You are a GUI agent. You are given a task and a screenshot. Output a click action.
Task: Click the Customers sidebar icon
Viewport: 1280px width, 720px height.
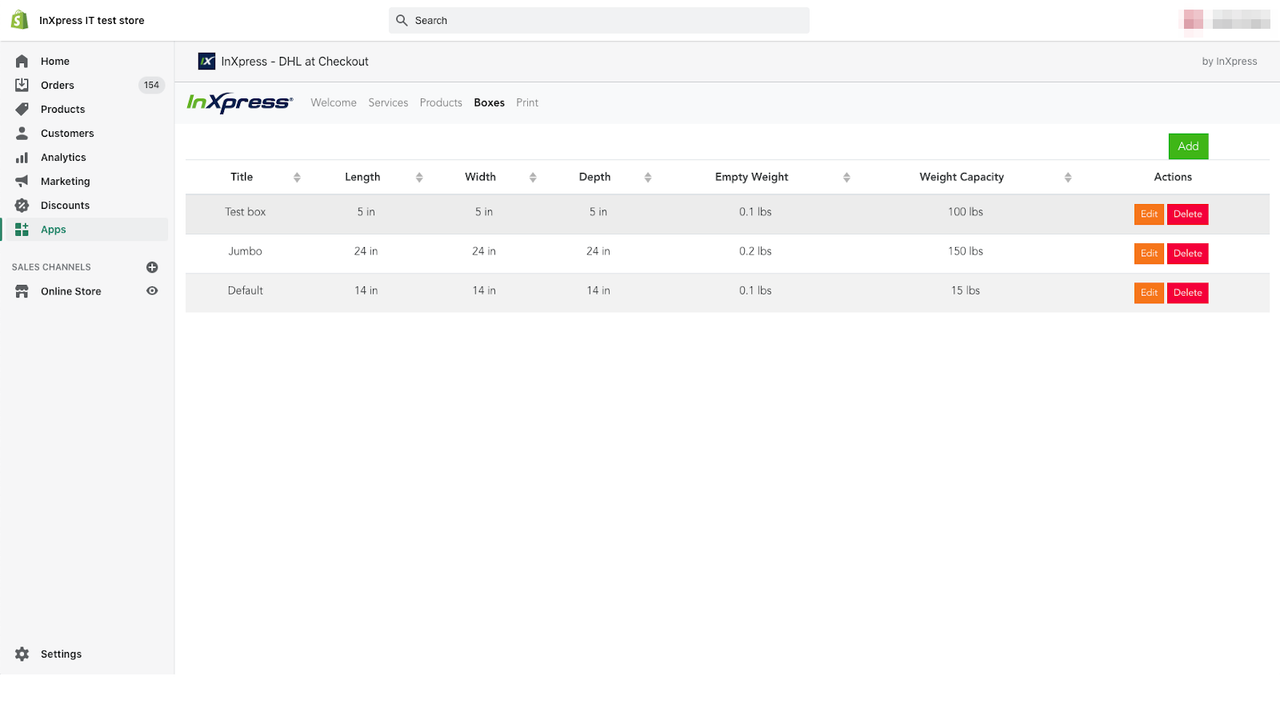click(22, 133)
